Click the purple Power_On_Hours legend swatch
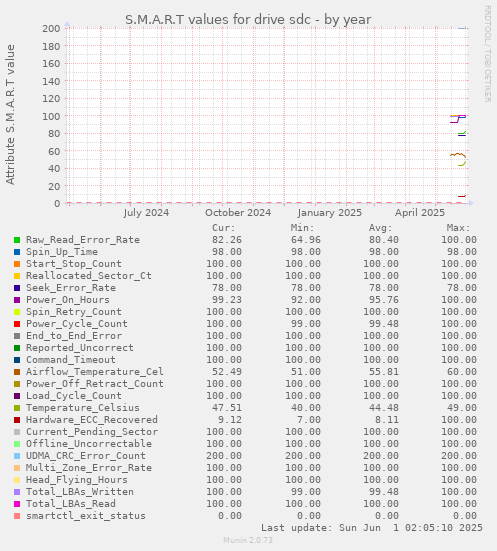 tap(17, 300)
